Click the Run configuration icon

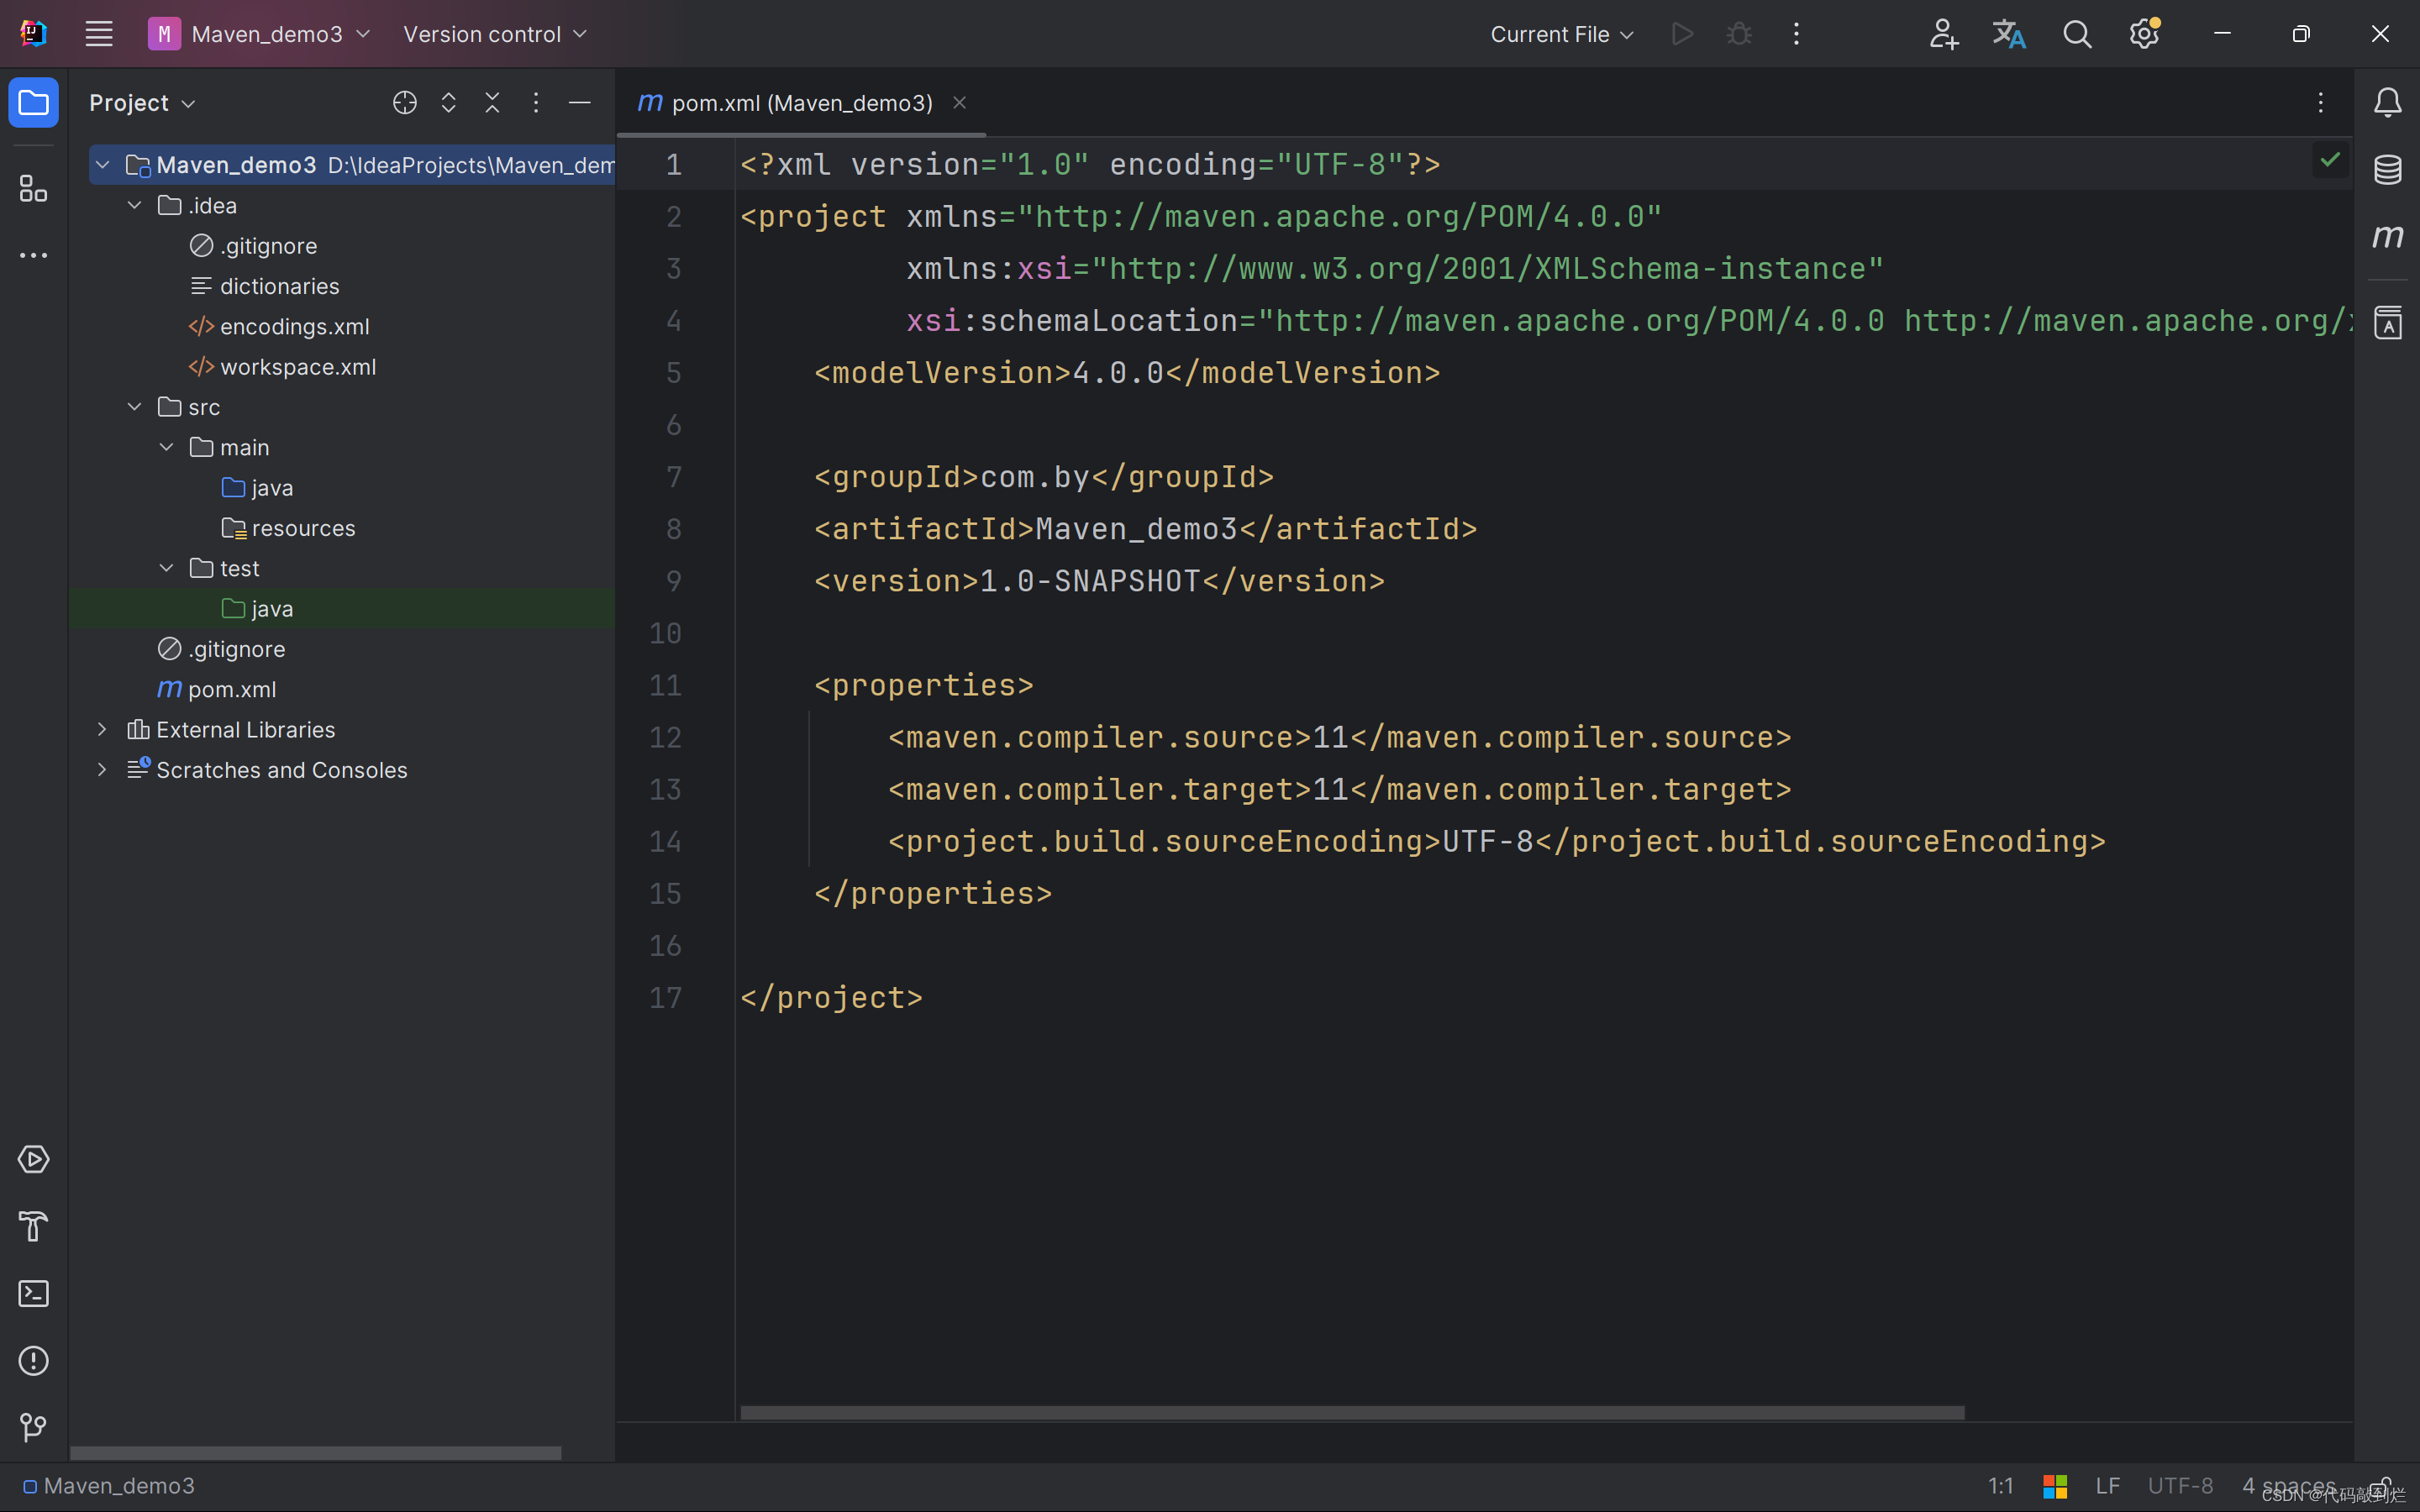[x=1681, y=33]
